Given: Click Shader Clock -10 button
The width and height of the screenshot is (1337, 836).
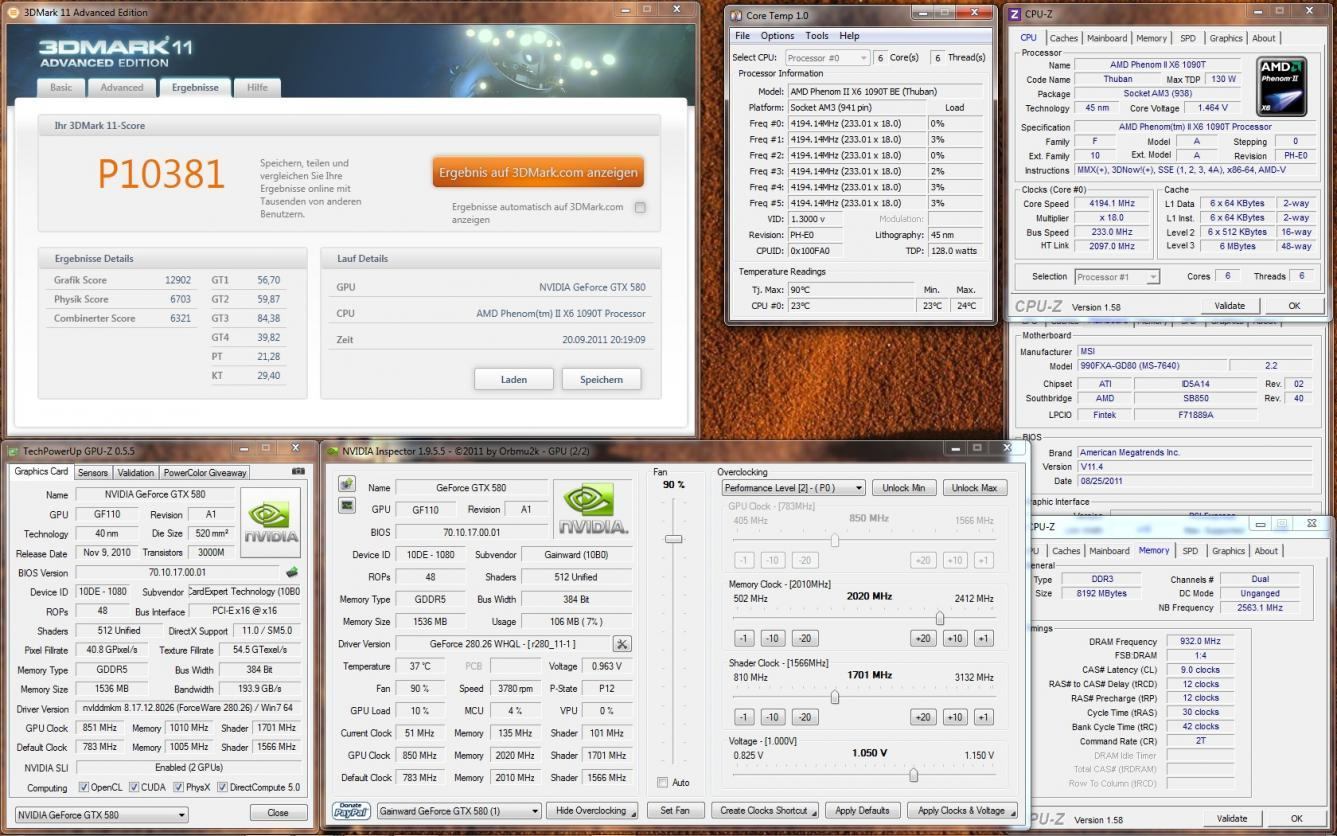Looking at the screenshot, I should tap(772, 717).
